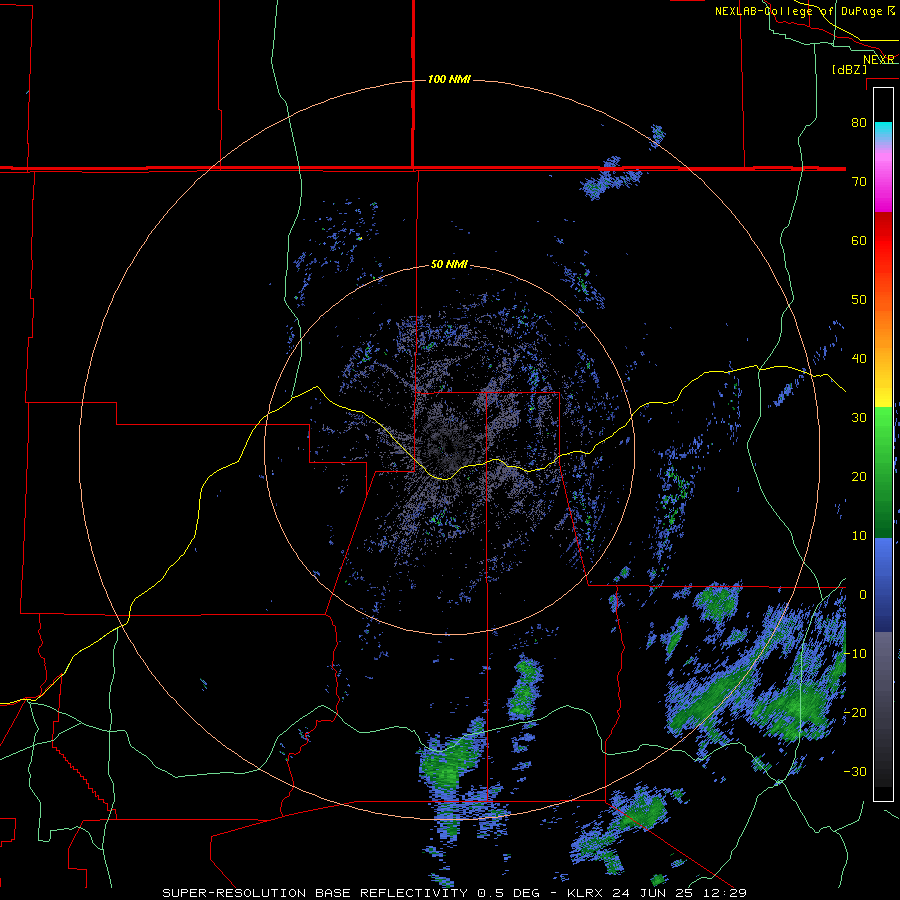The image size is (900, 900).
Task: Click the -20 value on dBZ scale
Action: tap(855, 713)
